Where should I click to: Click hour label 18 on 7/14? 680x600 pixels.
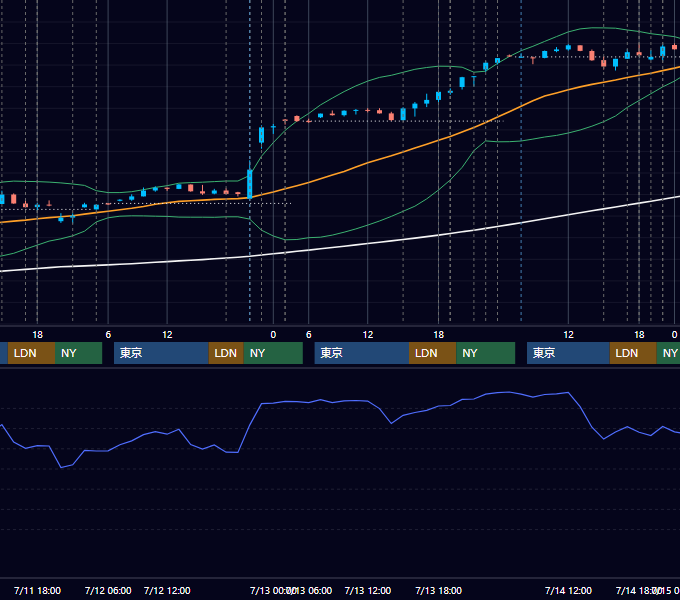(x=639, y=335)
